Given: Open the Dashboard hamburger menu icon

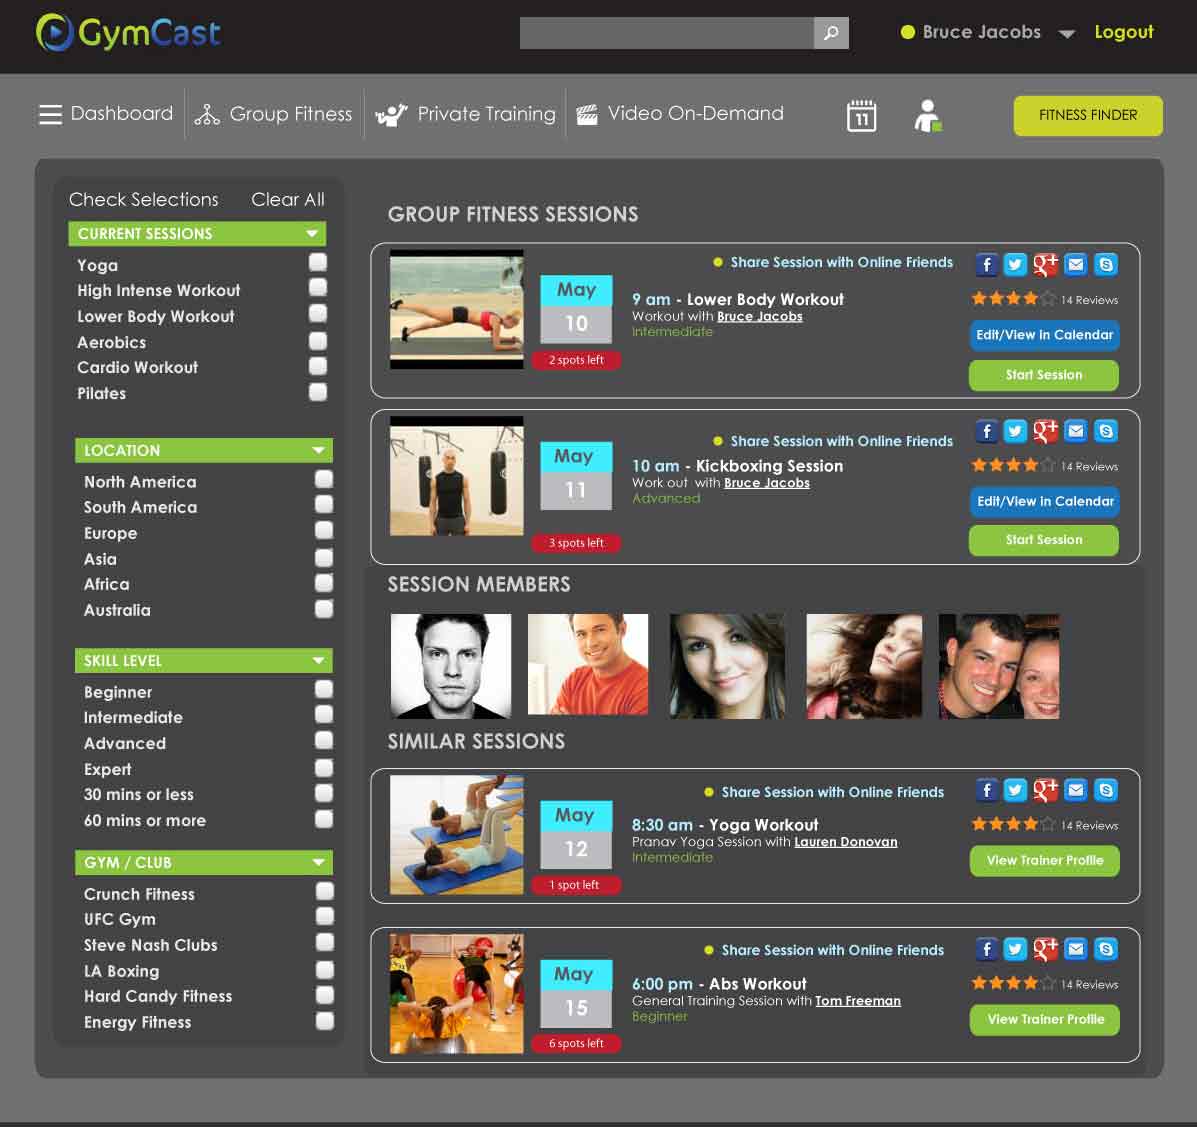Looking at the screenshot, I should pyautogui.click(x=50, y=115).
